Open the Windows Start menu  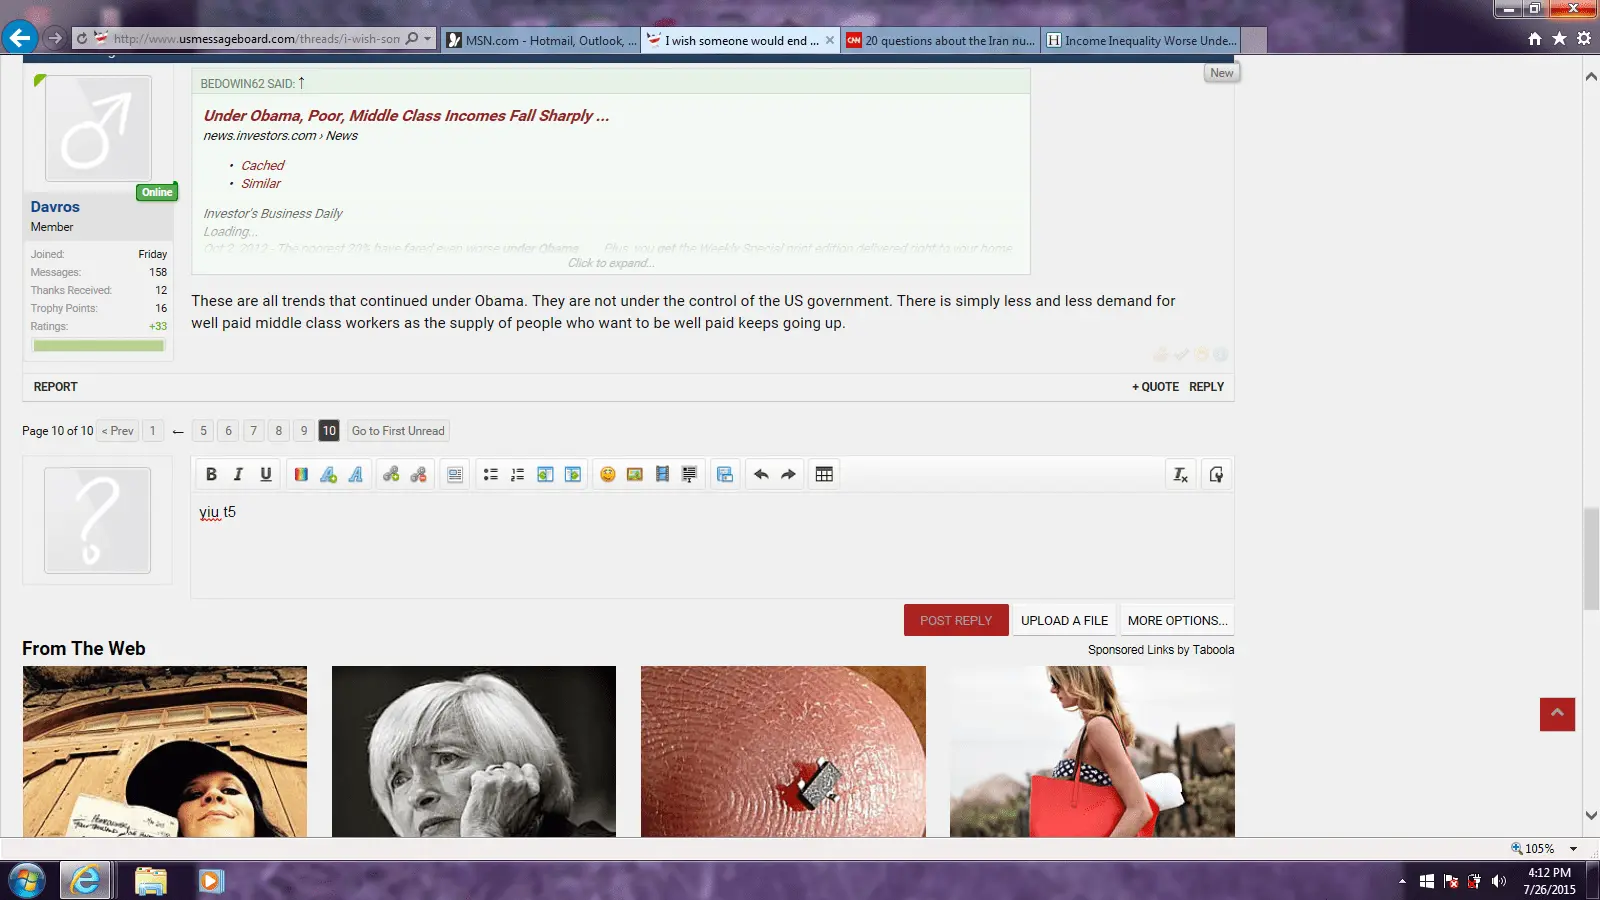click(x=27, y=881)
